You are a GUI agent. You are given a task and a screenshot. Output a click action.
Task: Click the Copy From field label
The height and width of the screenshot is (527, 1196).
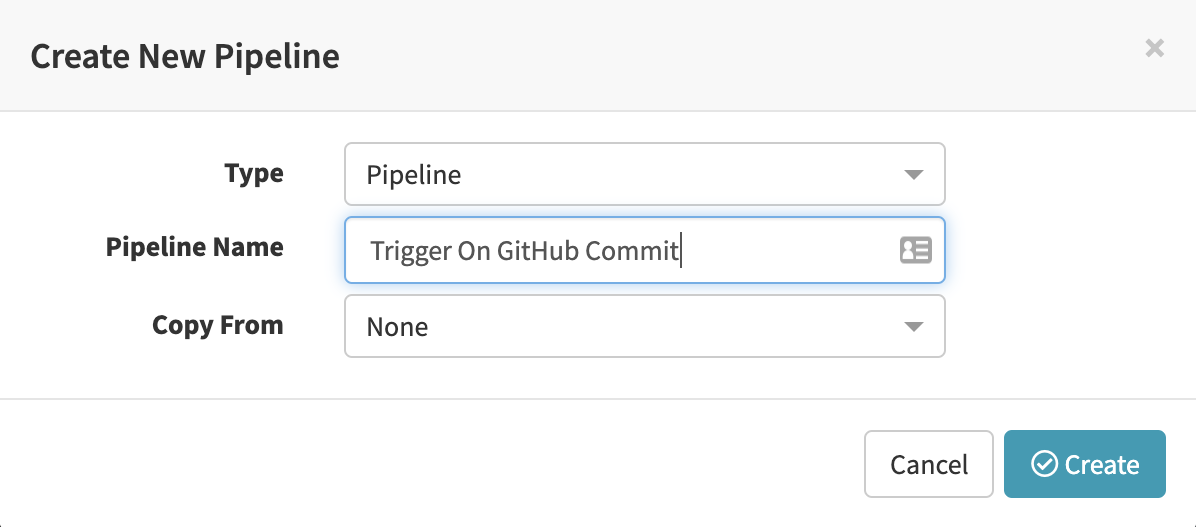[x=217, y=325]
